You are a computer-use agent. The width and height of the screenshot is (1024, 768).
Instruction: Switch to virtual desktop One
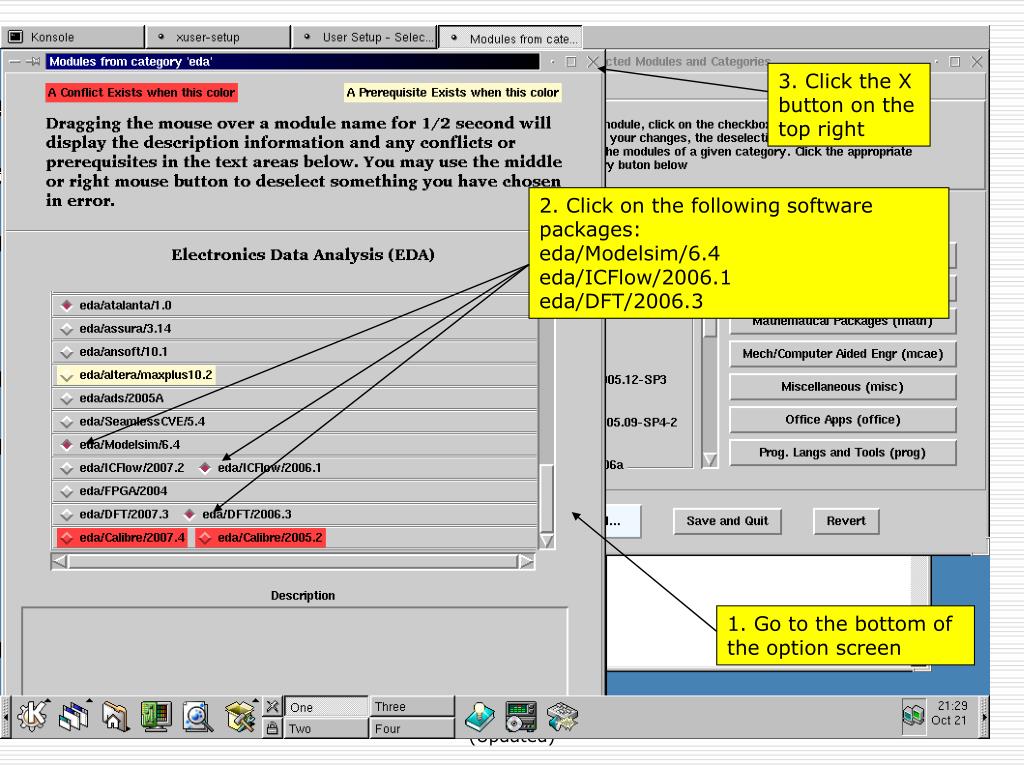326,707
